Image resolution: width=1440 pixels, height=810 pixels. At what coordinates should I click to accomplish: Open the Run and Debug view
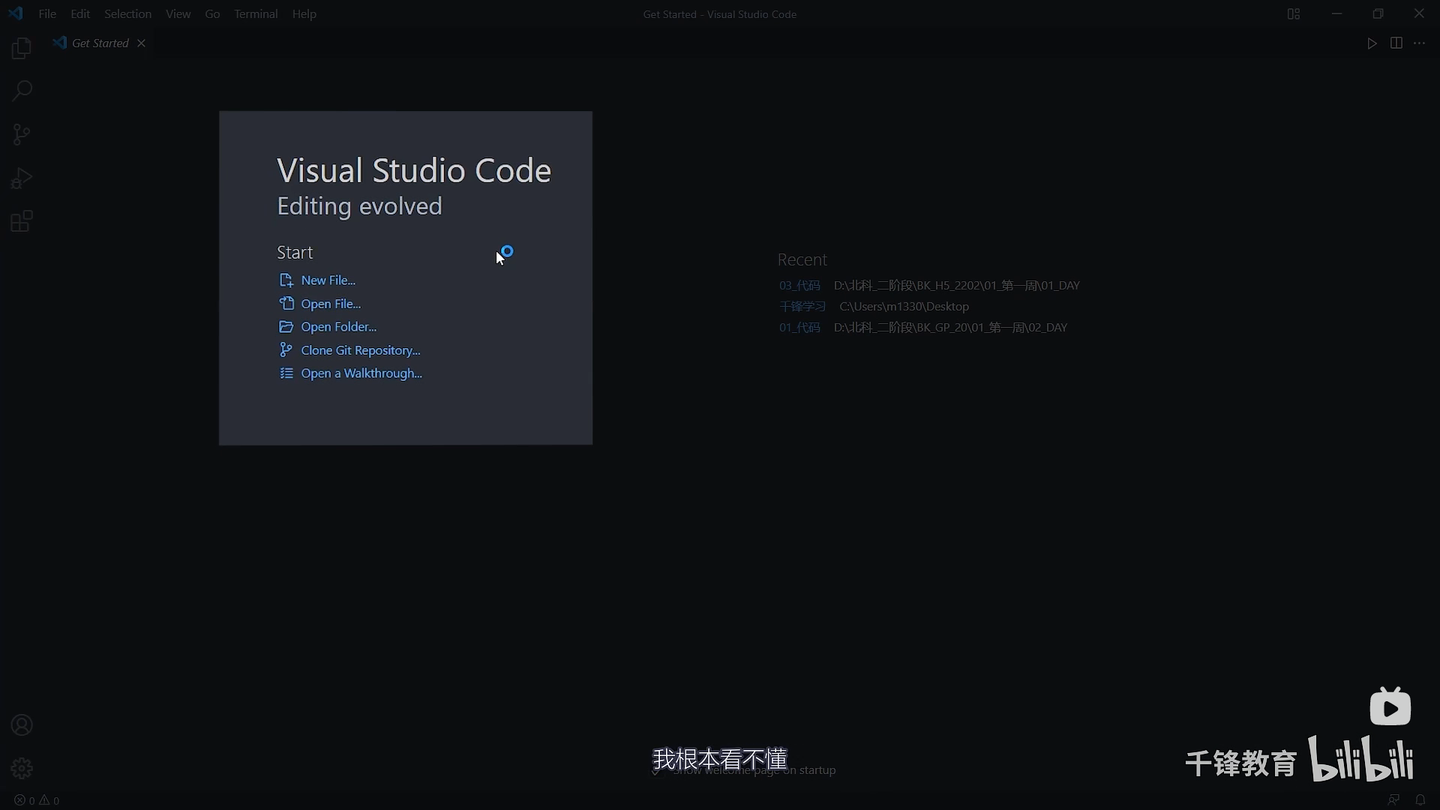coord(21,178)
